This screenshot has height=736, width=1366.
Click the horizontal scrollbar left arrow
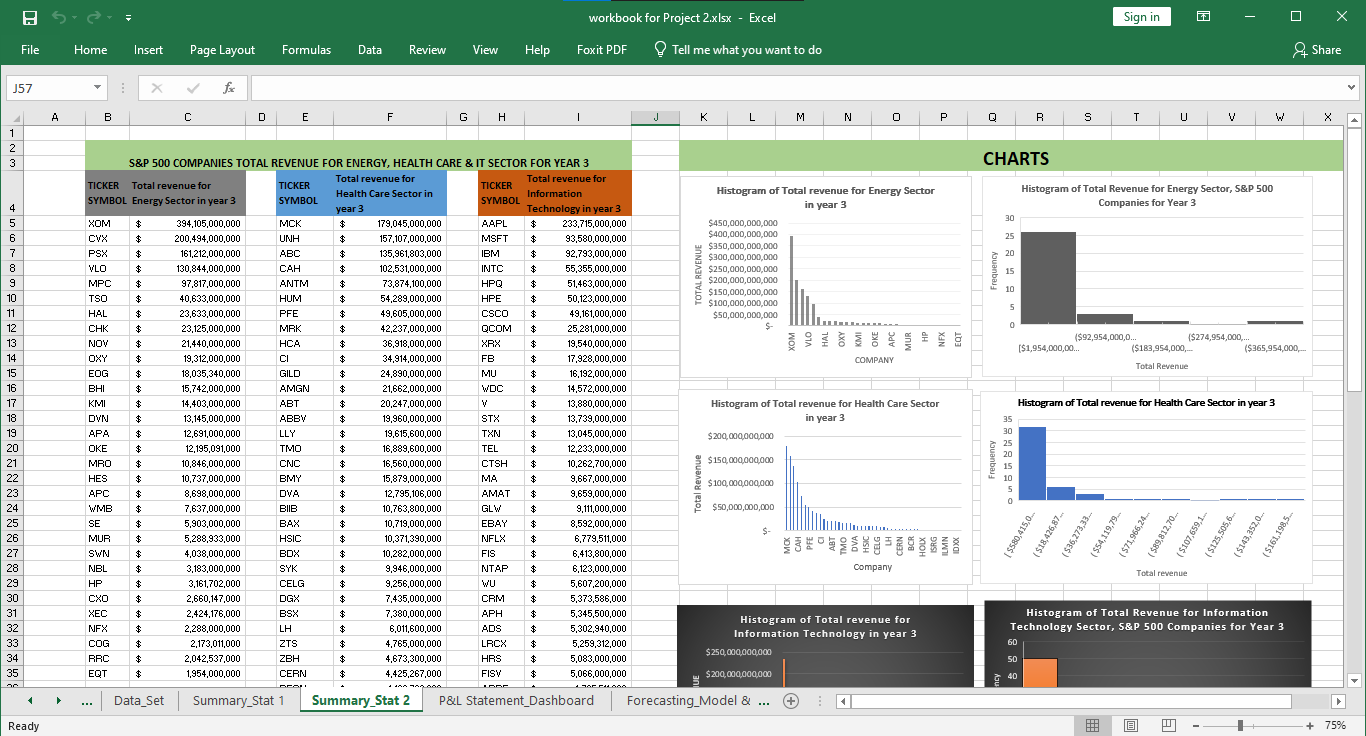coord(844,701)
